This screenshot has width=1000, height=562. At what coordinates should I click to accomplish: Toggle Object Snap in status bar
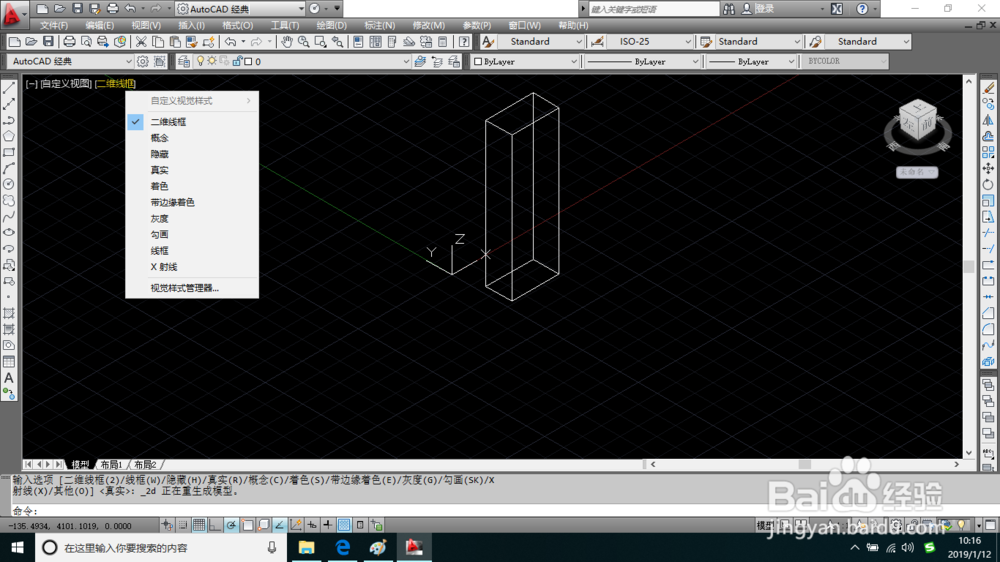tap(247, 526)
